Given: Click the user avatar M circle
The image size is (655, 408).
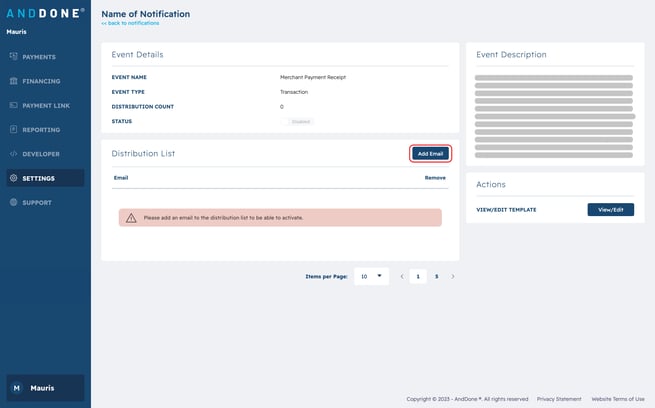Looking at the screenshot, I should pyautogui.click(x=16, y=388).
